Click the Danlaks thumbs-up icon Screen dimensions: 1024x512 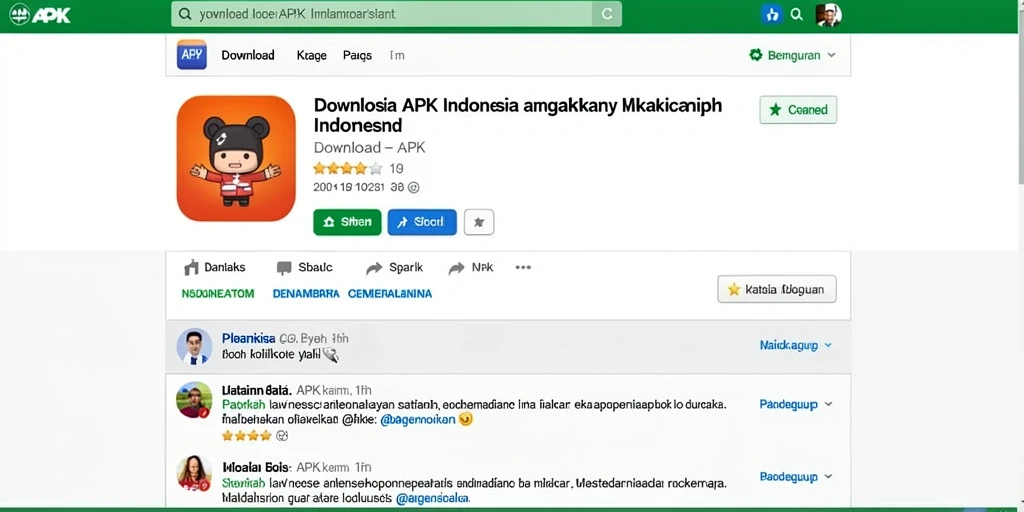coord(191,267)
